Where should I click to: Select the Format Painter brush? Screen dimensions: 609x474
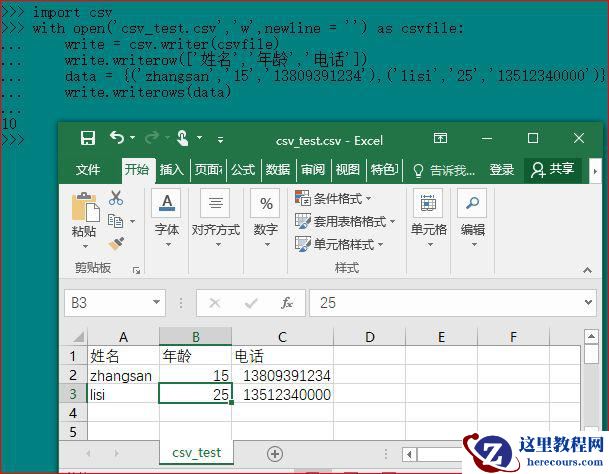point(116,244)
